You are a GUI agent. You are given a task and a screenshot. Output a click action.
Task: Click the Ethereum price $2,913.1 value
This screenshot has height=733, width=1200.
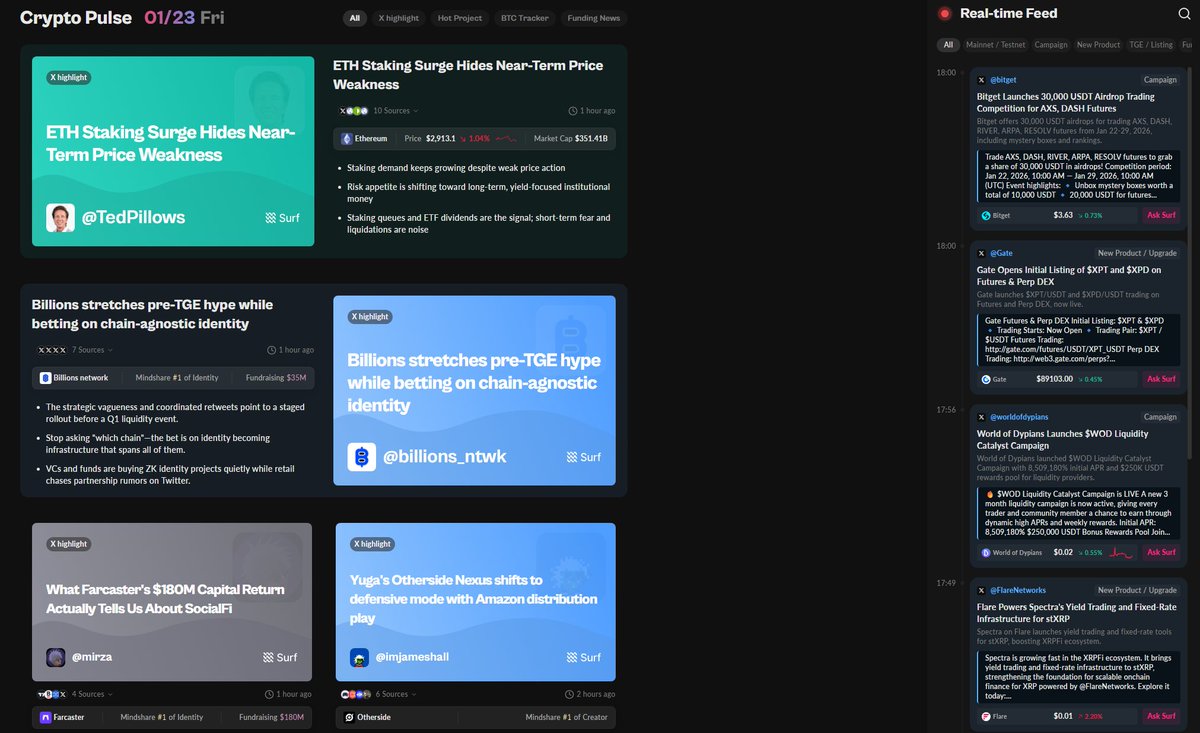pyautogui.click(x=441, y=139)
